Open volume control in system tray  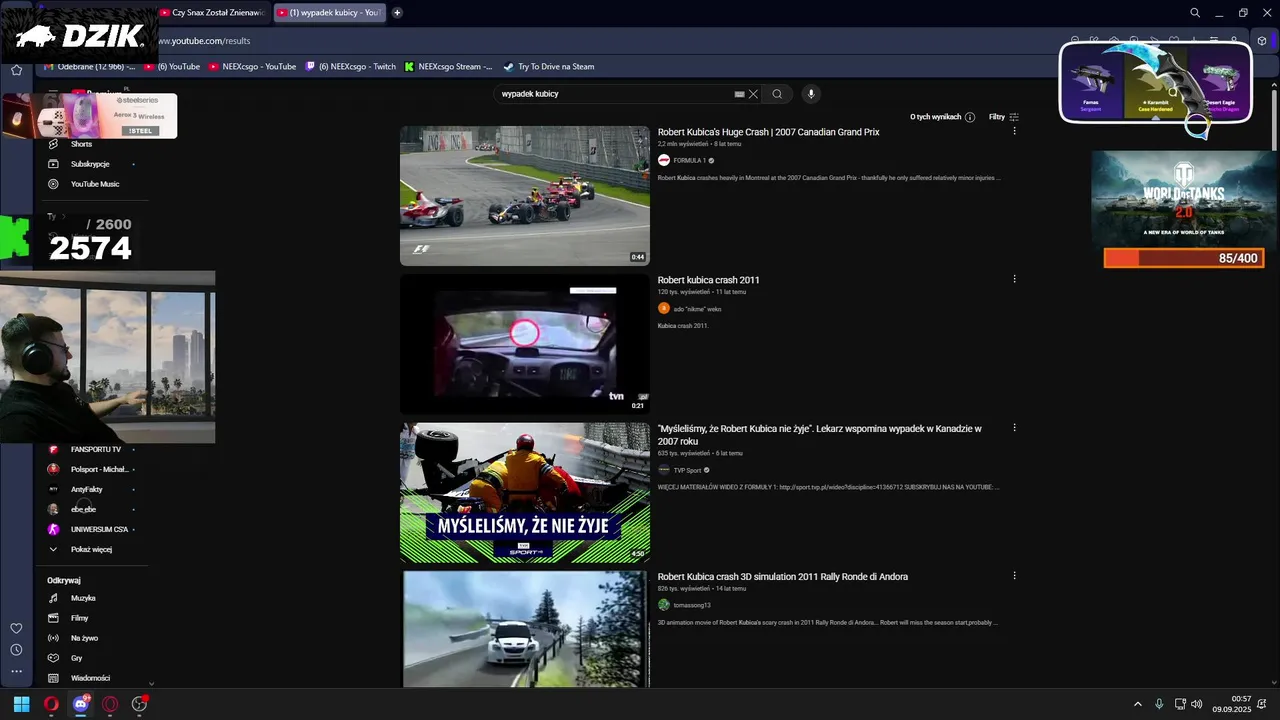tap(1197, 704)
